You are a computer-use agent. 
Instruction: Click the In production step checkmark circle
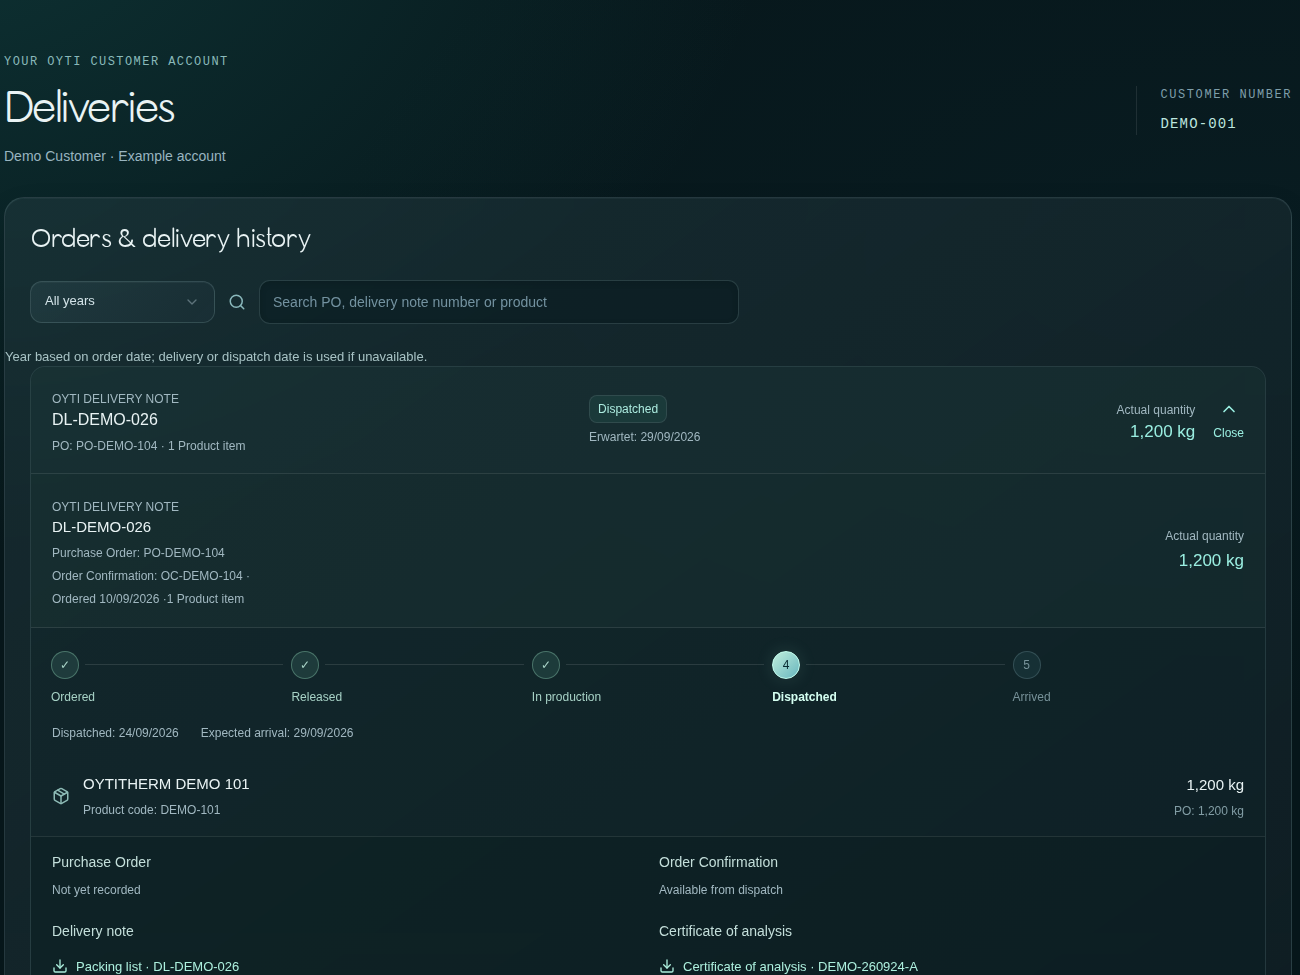pos(546,665)
